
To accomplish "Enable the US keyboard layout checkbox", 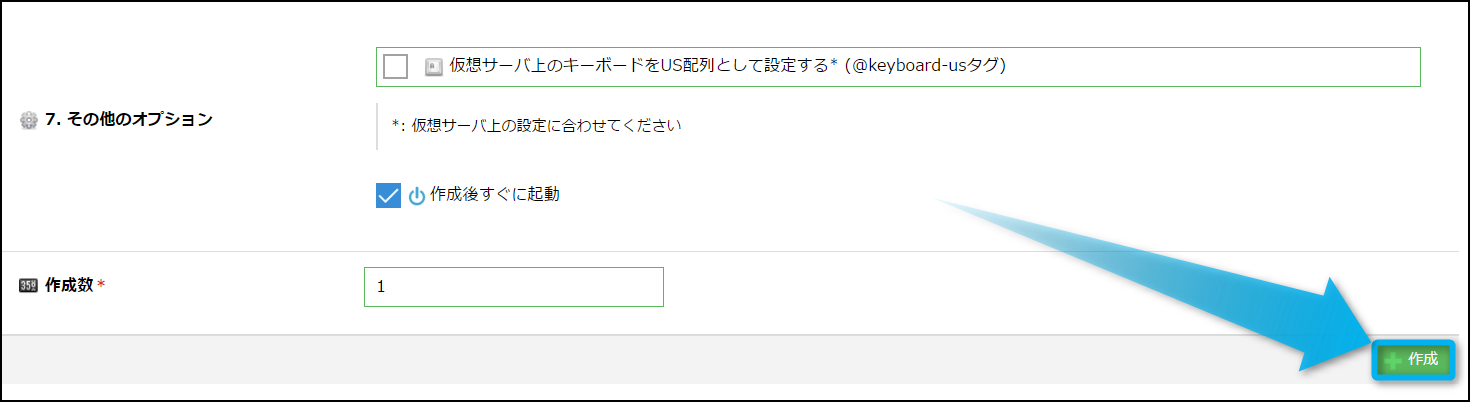I will click(396, 67).
